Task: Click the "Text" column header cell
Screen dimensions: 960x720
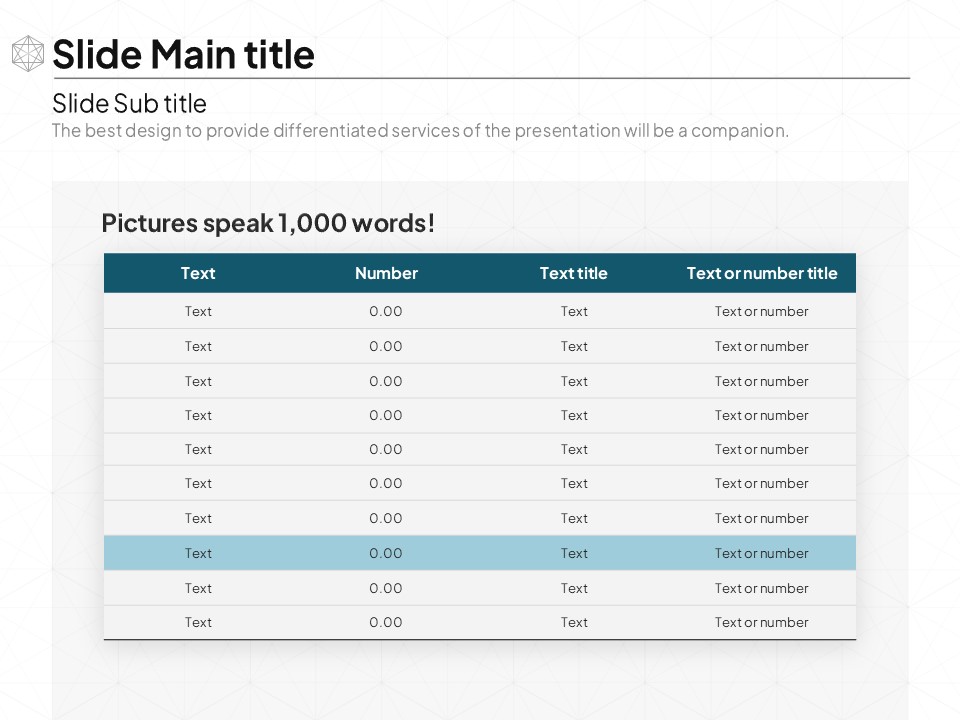Action: [x=198, y=273]
